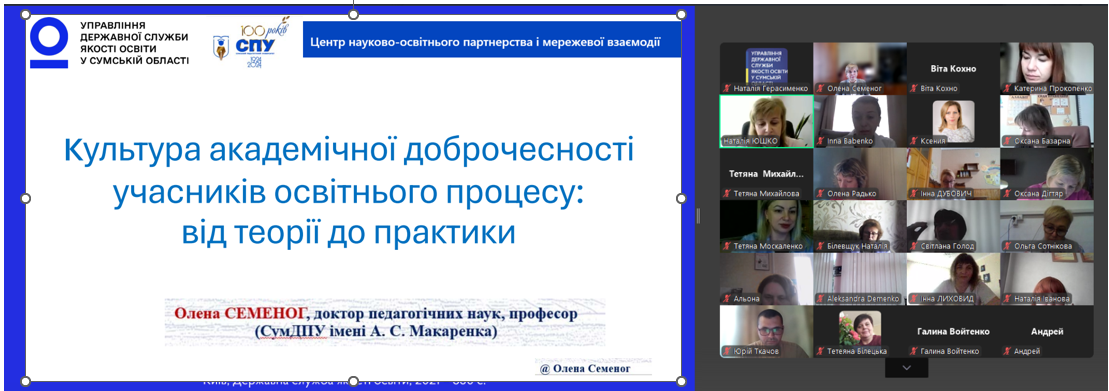
Task: Click the muted mic icon for Галина Войтенко
Action: (x=913, y=351)
